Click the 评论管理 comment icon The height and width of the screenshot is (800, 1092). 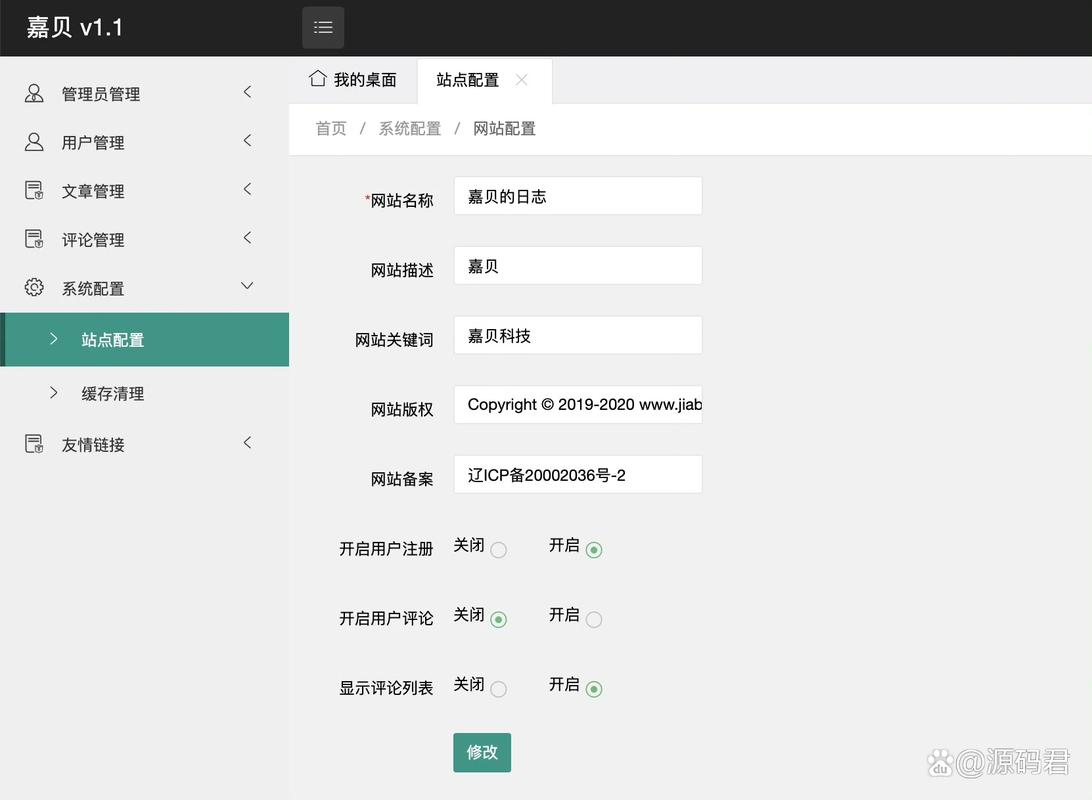tap(33, 239)
